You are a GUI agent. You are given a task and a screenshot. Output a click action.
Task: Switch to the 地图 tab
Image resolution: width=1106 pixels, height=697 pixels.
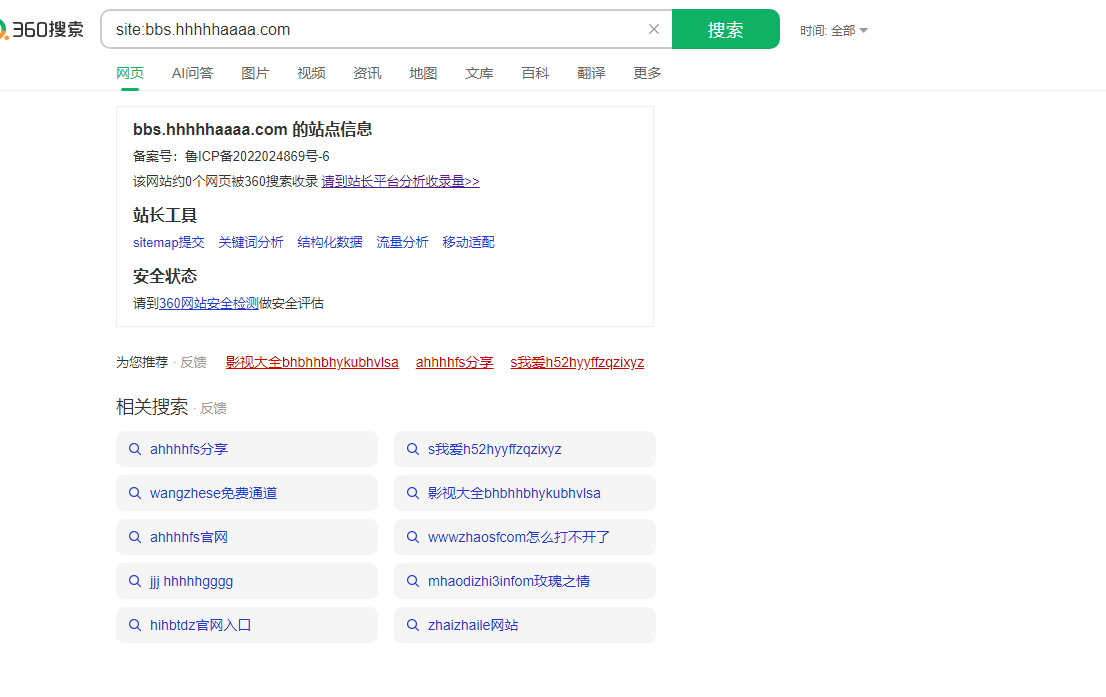423,73
